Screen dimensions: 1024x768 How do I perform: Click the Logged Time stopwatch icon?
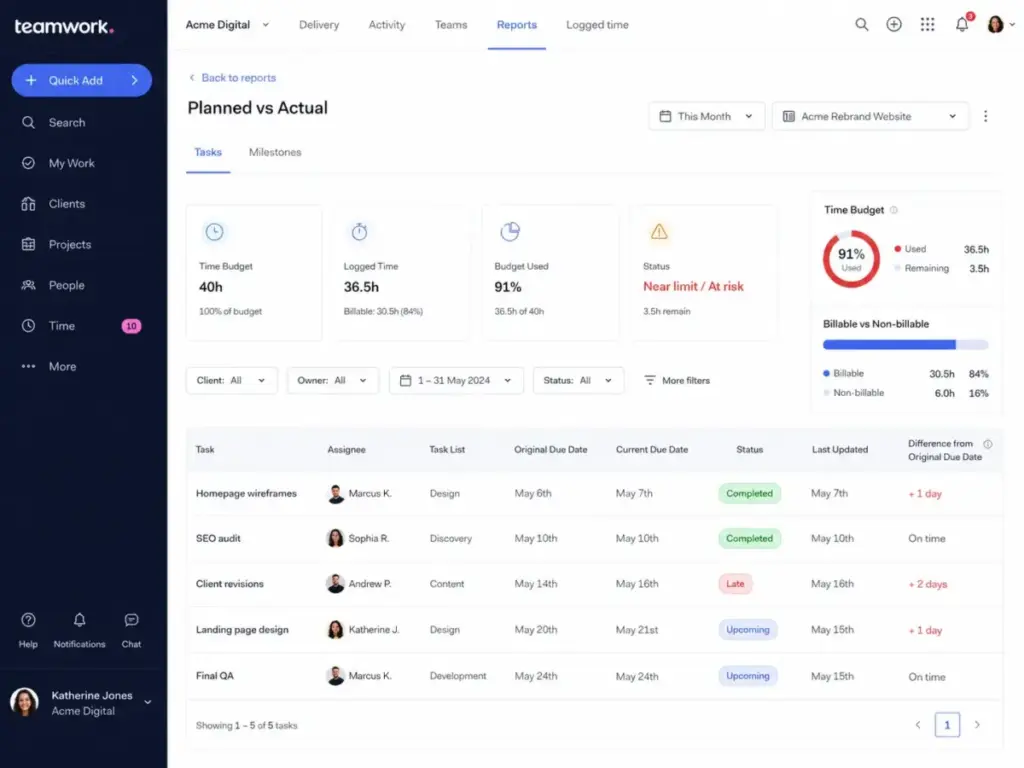click(359, 232)
